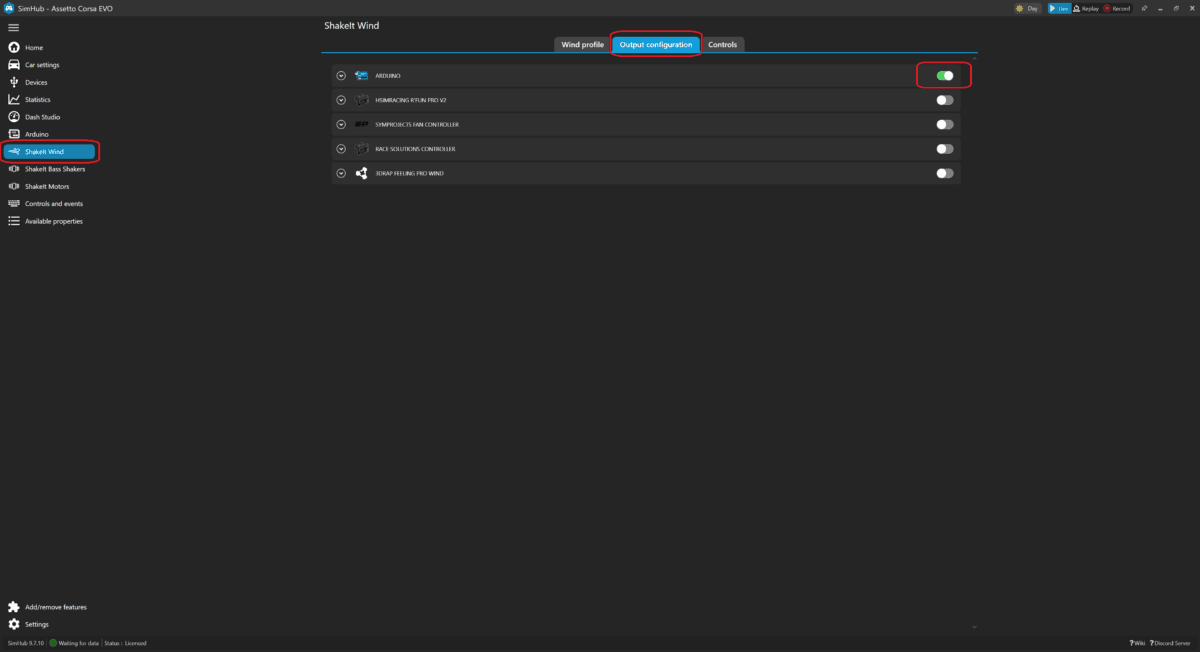The image size is (1200, 652).
Task: Toggle the Day mode button
Action: pyautogui.click(x=1027, y=8)
